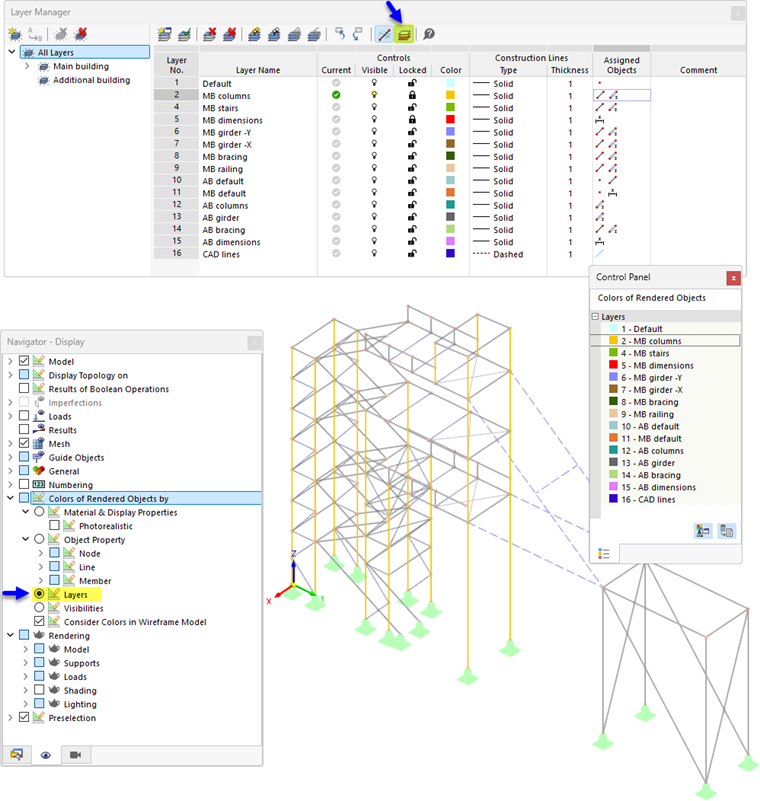Enable the Photorealistic checkbox
The image size is (760, 801).
click(x=55, y=525)
